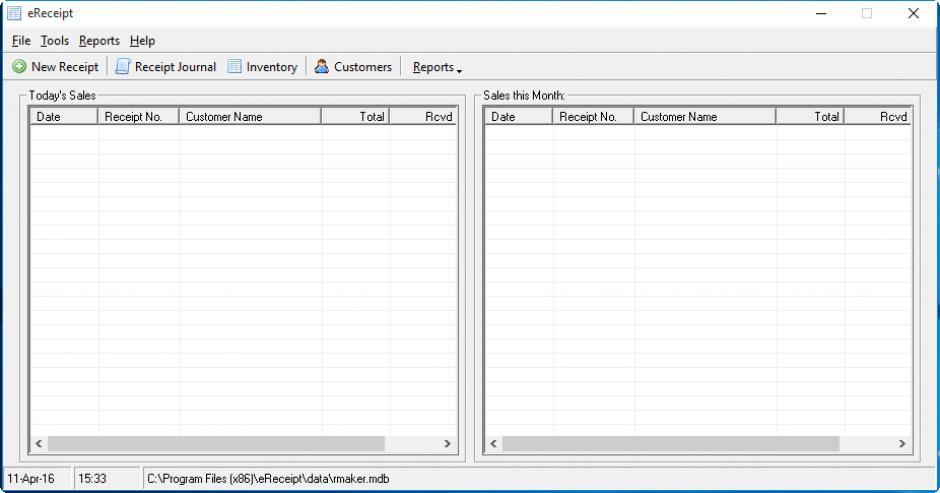Image resolution: width=940 pixels, height=493 pixels.
Task: Click left scroll arrow in Today's Sales
Action: pos(39,444)
